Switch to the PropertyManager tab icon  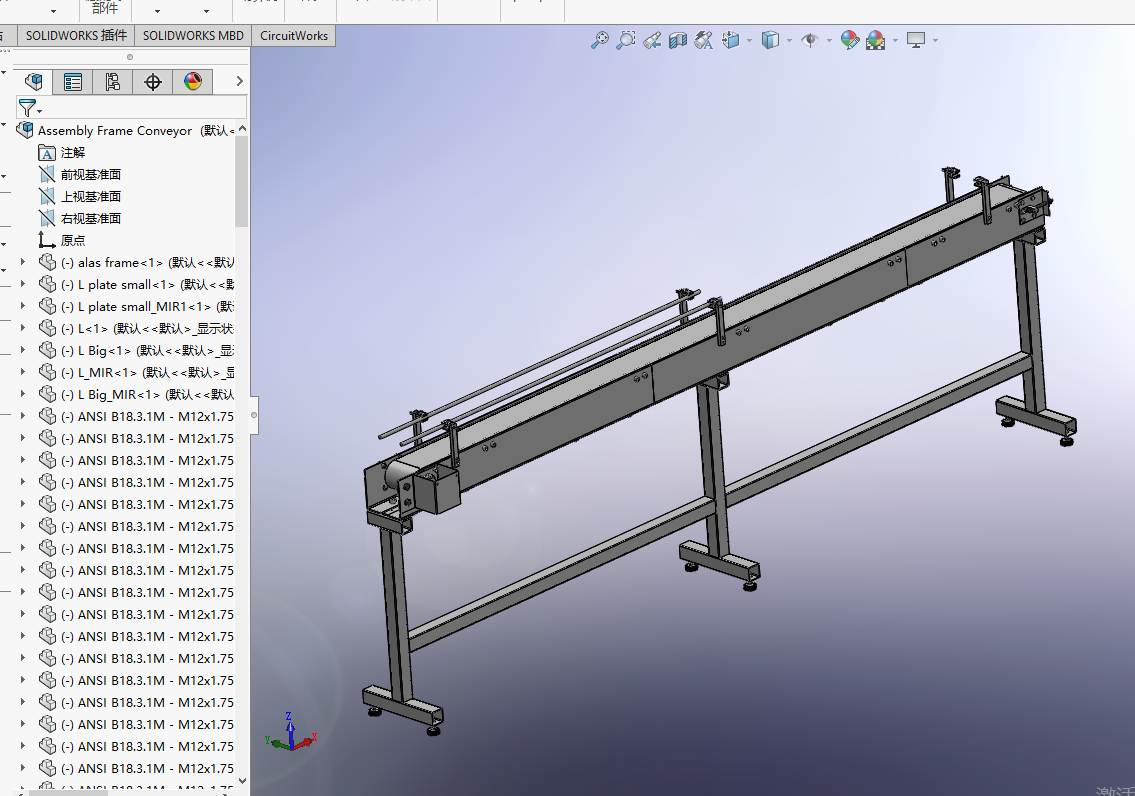(72, 82)
